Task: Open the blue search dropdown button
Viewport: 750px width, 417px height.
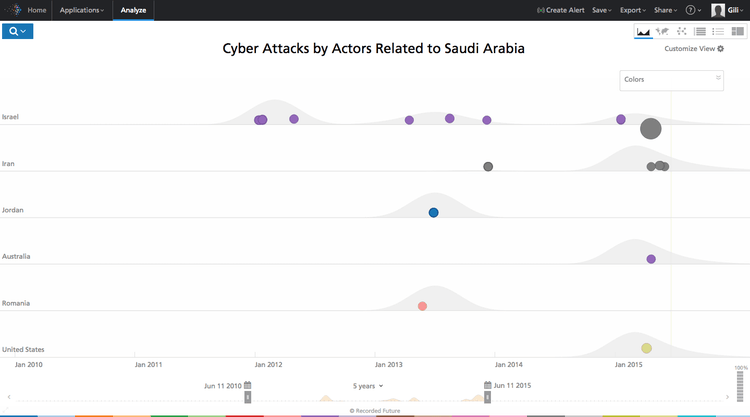Action: (18, 32)
